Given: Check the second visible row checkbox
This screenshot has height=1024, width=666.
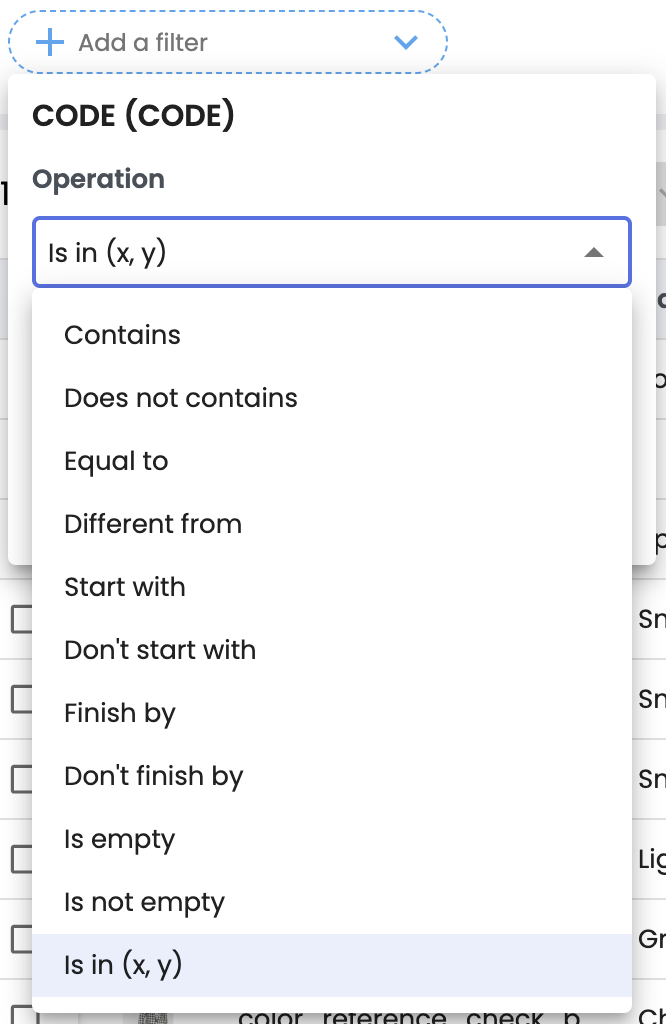Looking at the screenshot, I should 21,698.
